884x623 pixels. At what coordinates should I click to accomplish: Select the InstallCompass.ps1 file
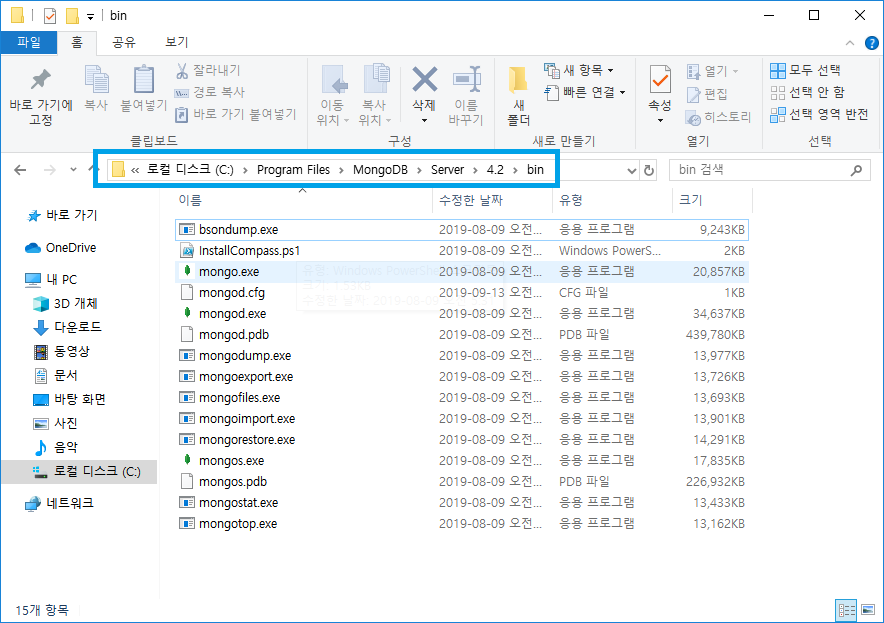[462, 250]
